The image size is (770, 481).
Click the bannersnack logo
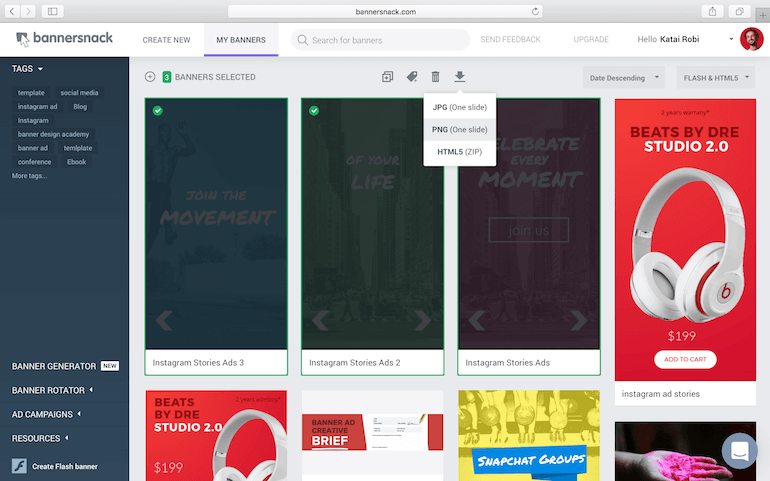coord(64,39)
